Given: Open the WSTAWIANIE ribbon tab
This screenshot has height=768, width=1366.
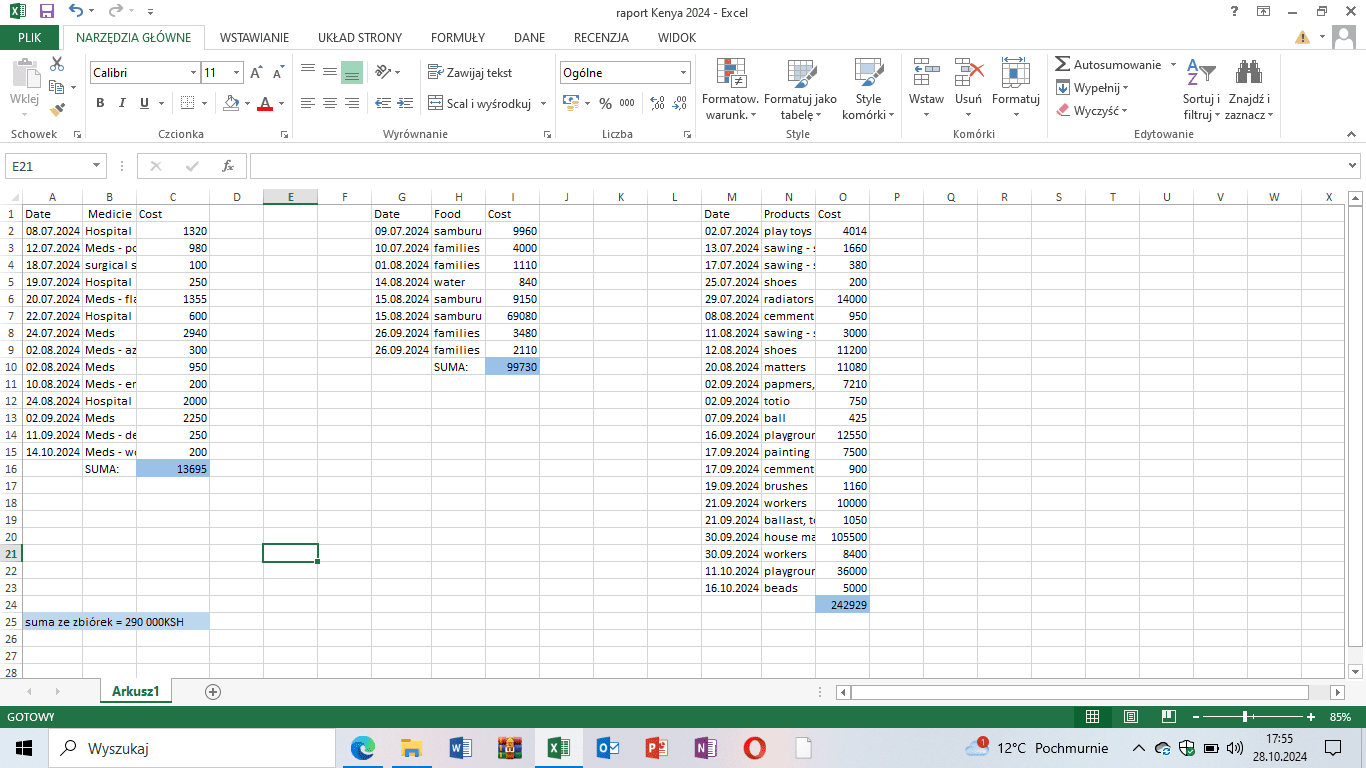Looking at the screenshot, I should pyautogui.click(x=254, y=38).
